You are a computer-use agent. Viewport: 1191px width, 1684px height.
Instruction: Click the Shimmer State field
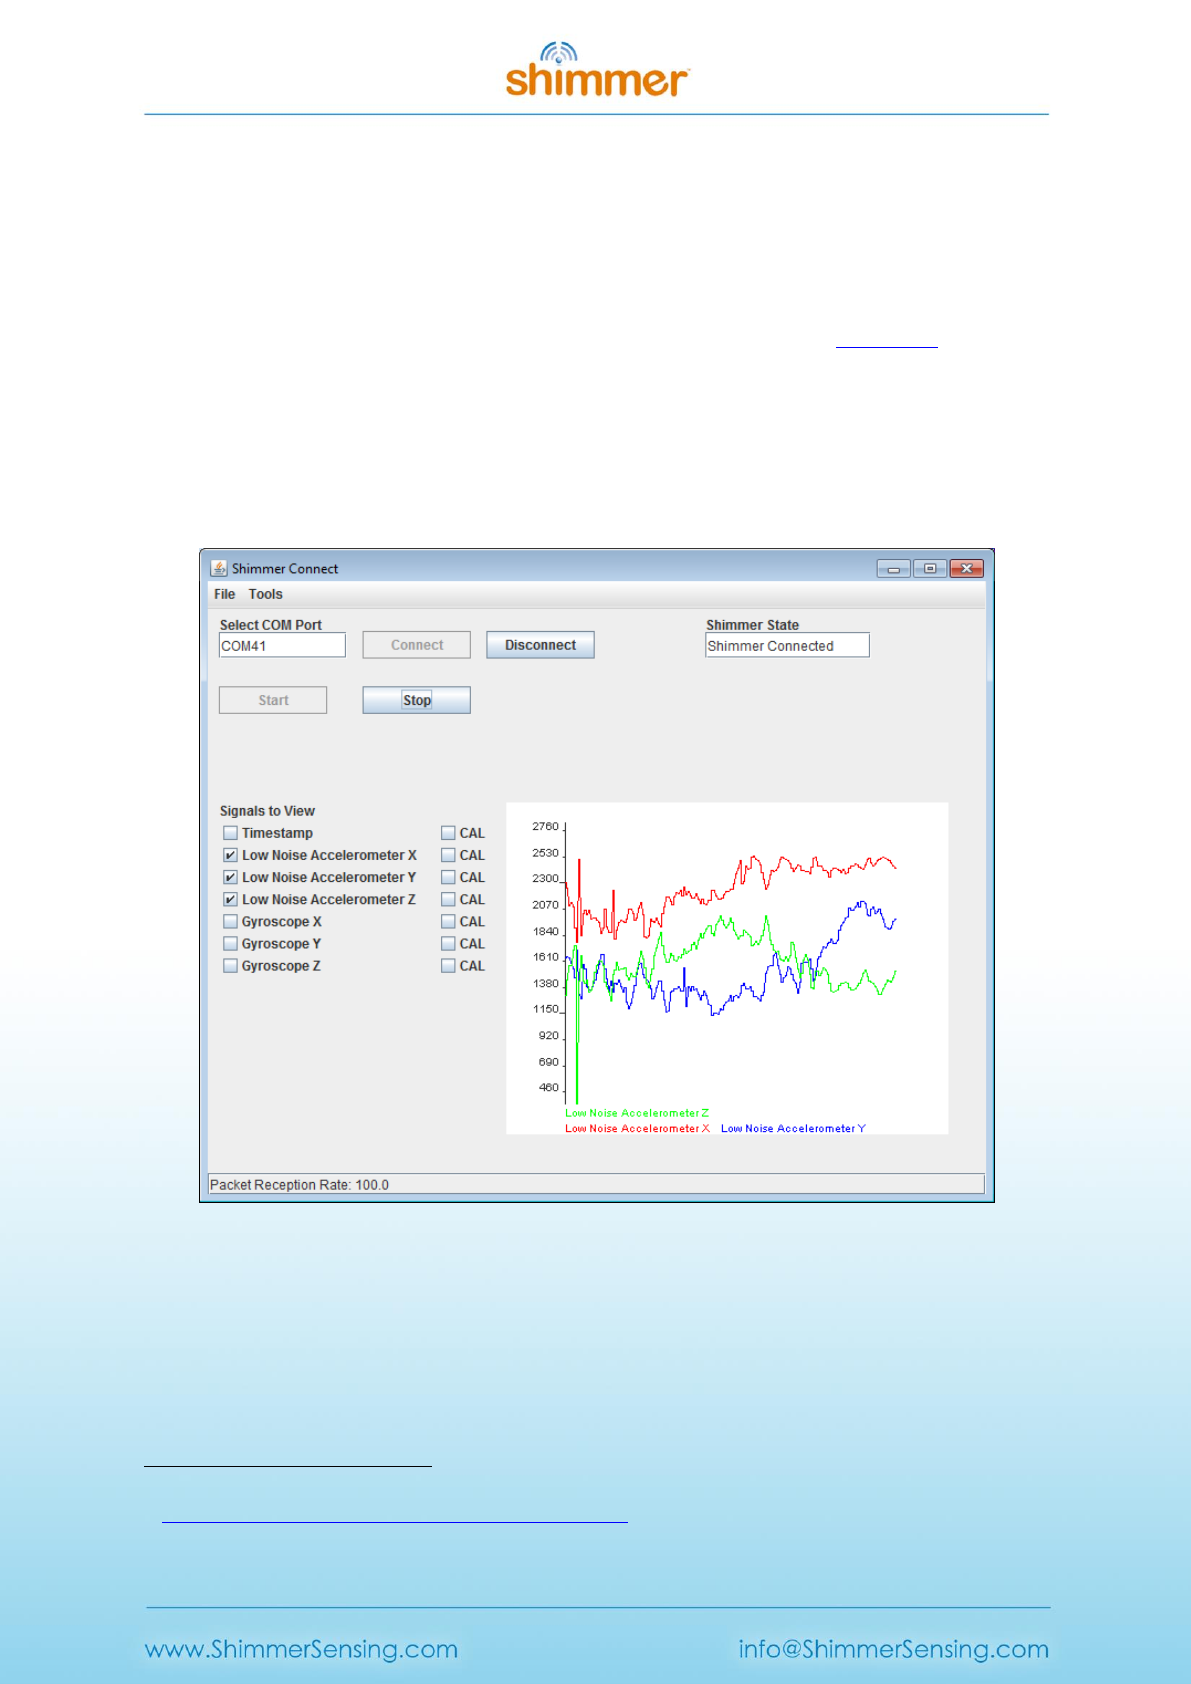pyautogui.click(x=787, y=645)
